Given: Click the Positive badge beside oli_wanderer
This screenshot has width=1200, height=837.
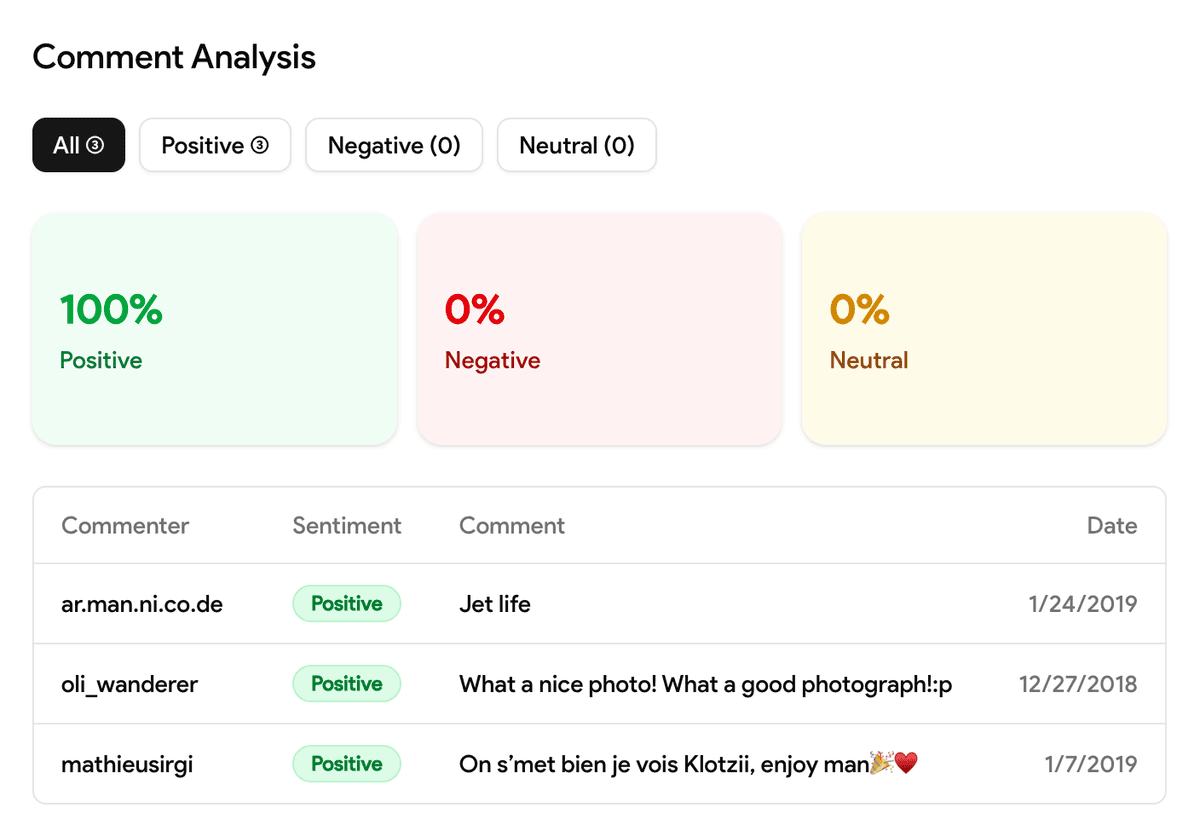Looking at the screenshot, I should click(x=346, y=683).
